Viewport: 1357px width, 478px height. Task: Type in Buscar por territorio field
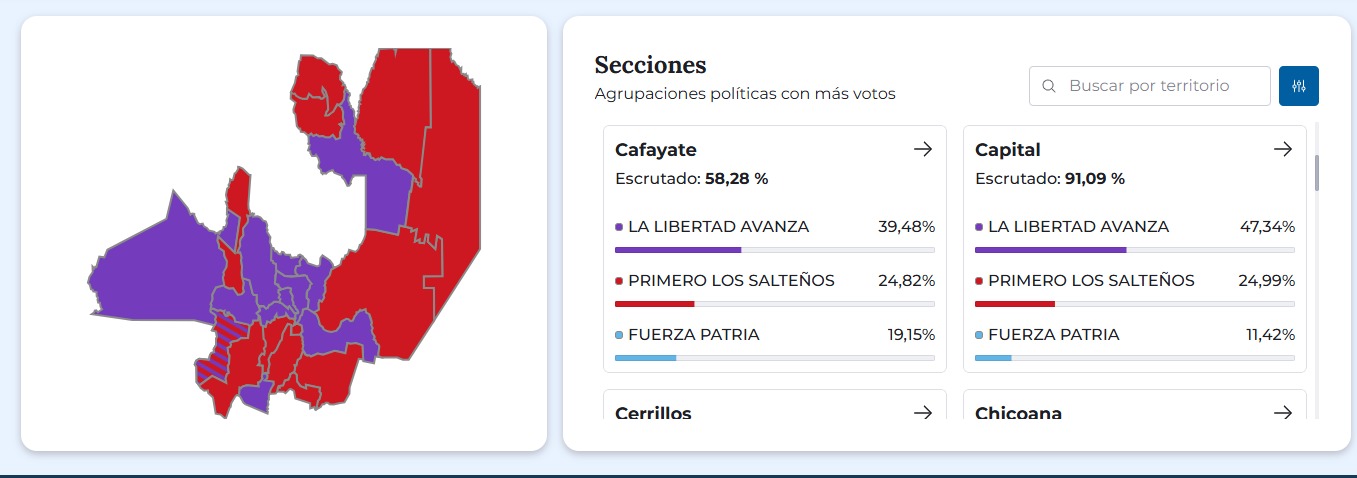[1160, 86]
